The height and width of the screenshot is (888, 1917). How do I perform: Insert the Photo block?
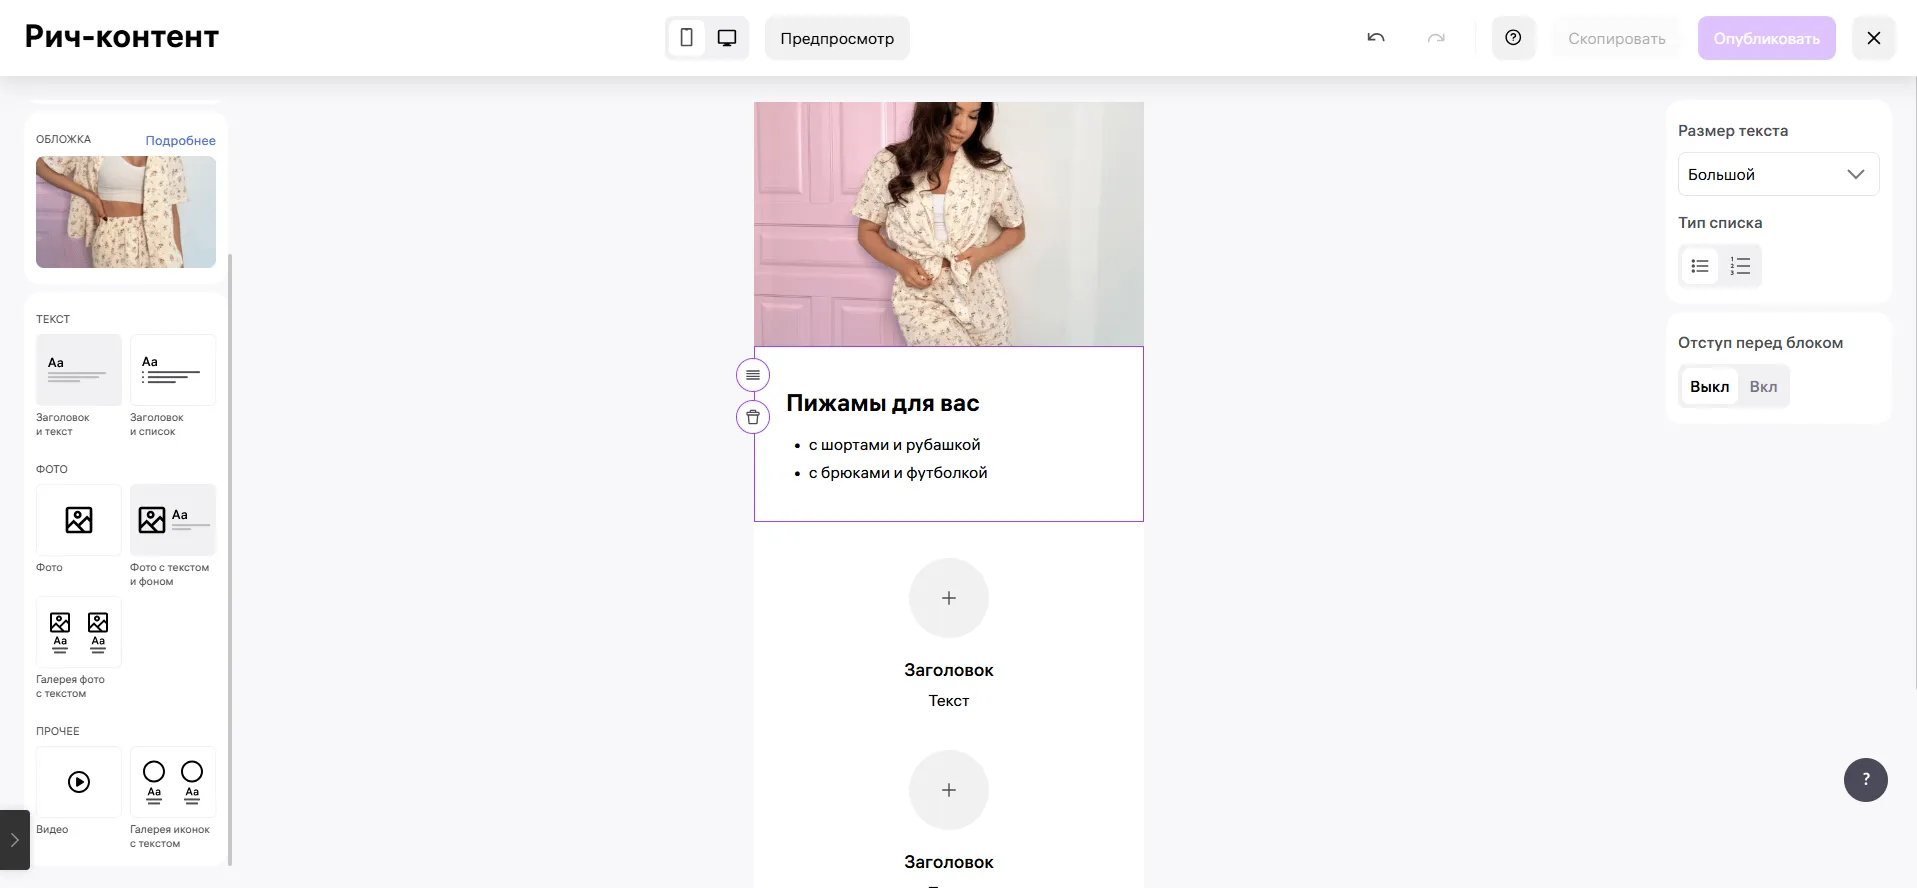tap(79, 520)
